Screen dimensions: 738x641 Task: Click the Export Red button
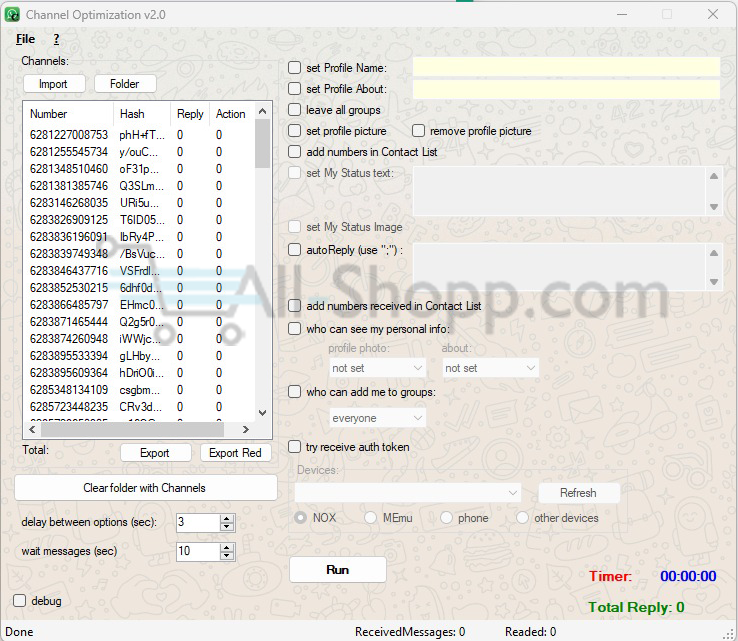pos(235,453)
